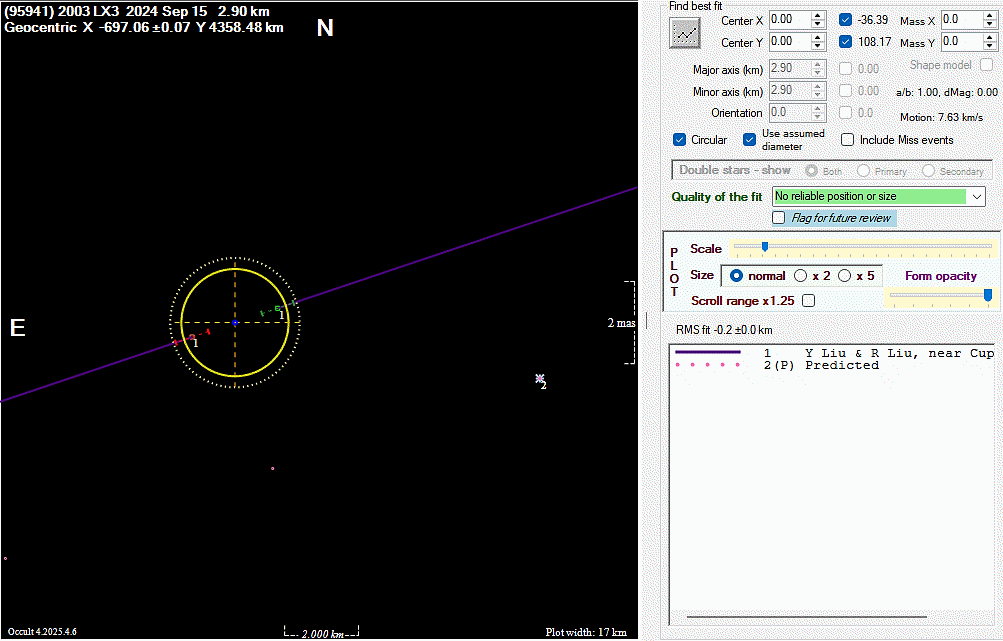Toggle the Minor axis row checkbox
The image size is (1003, 641).
[x=846, y=91]
